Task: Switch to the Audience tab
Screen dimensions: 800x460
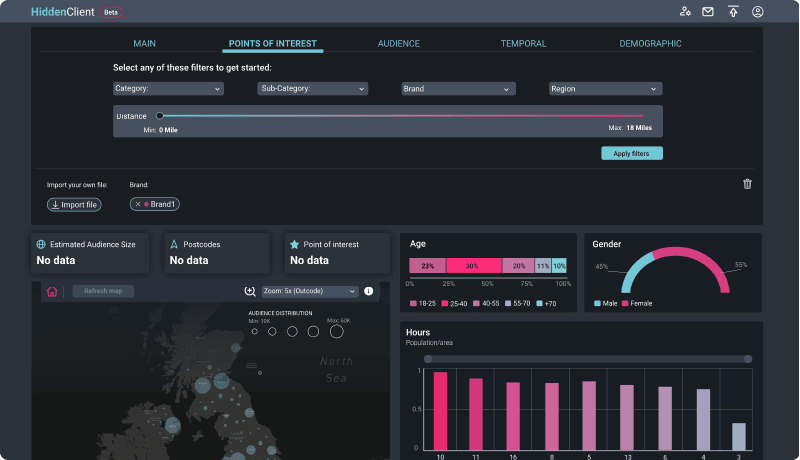Action: [x=398, y=44]
